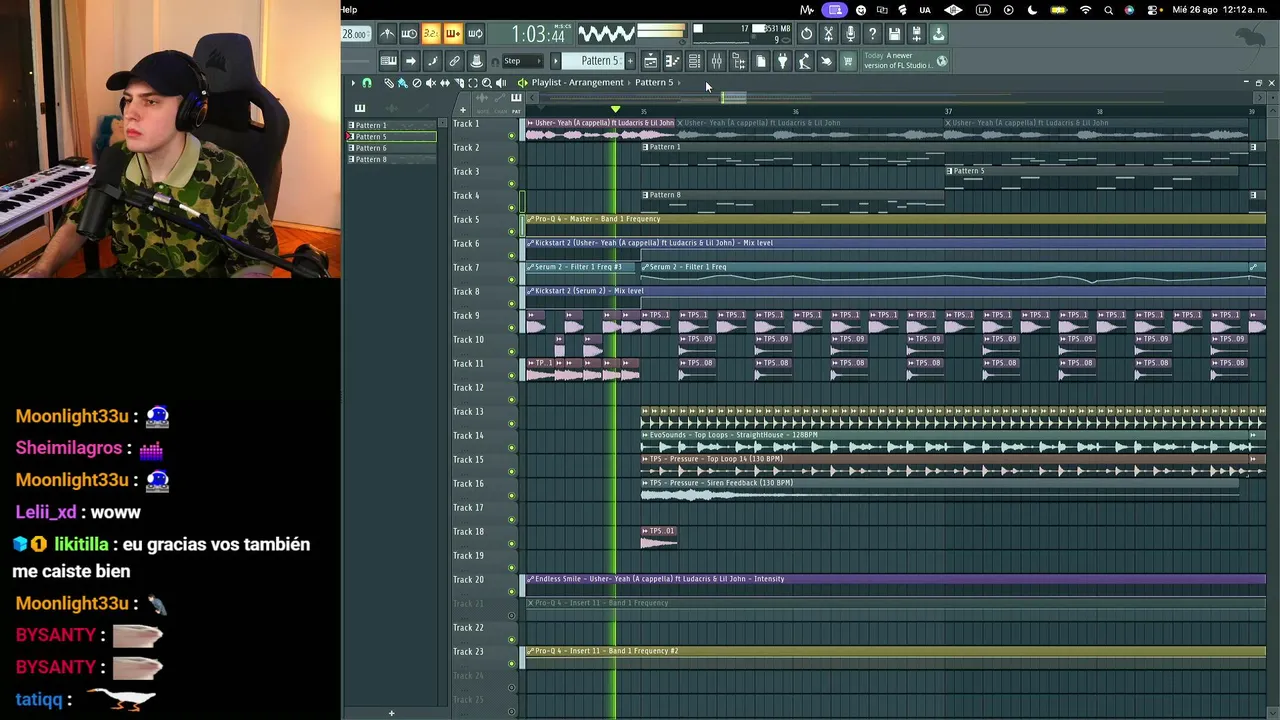Screen dimensions: 1280x720
Task: Click the microphone recording icon
Action: pyautogui.click(x=850, y=34)
